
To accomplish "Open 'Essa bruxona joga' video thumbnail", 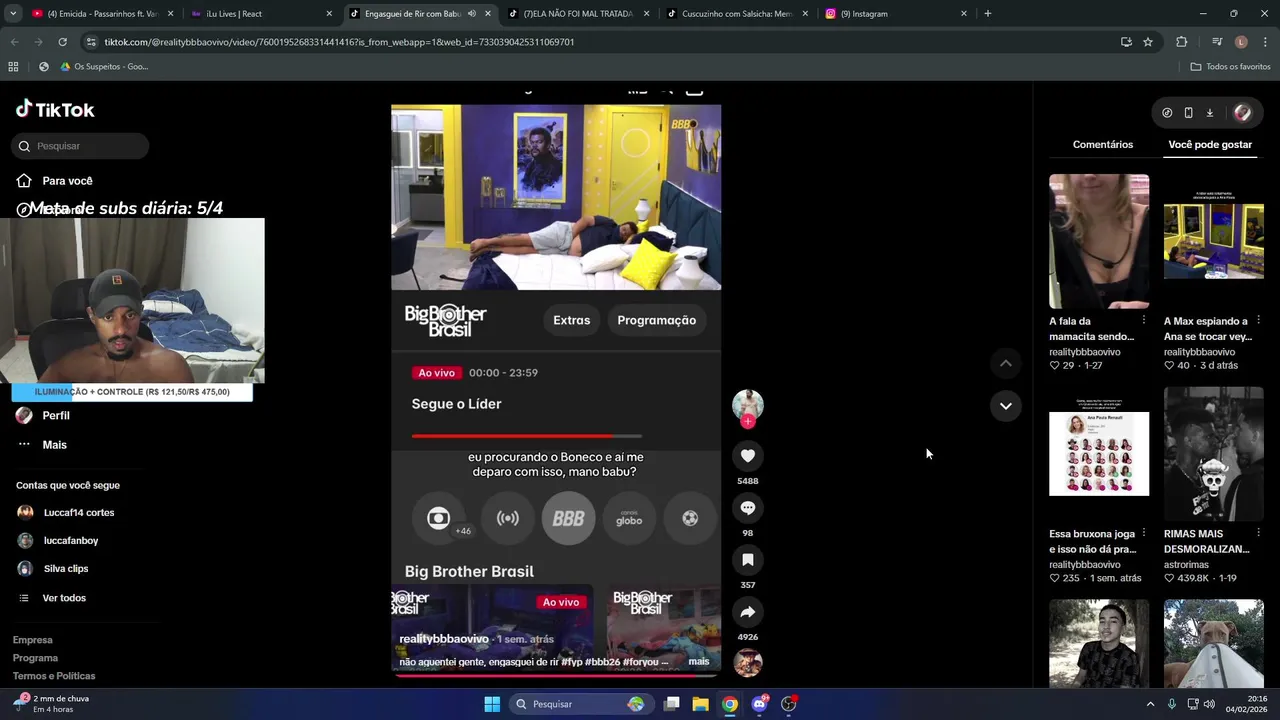I will pos(1099,454).
